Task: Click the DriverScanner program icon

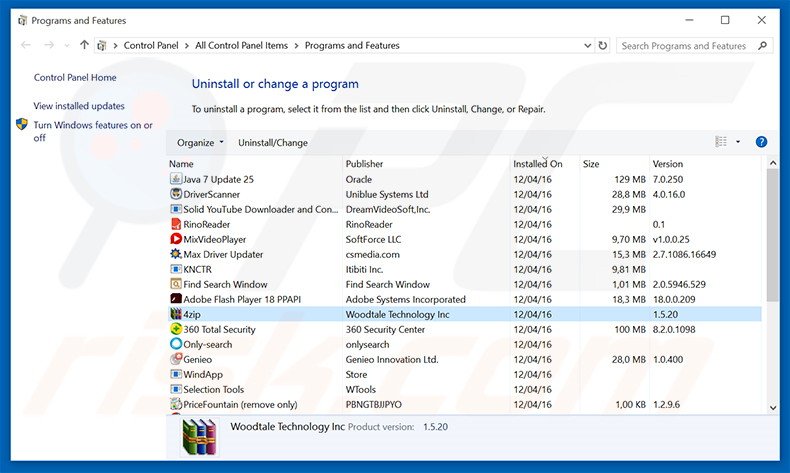Action: 176,194
